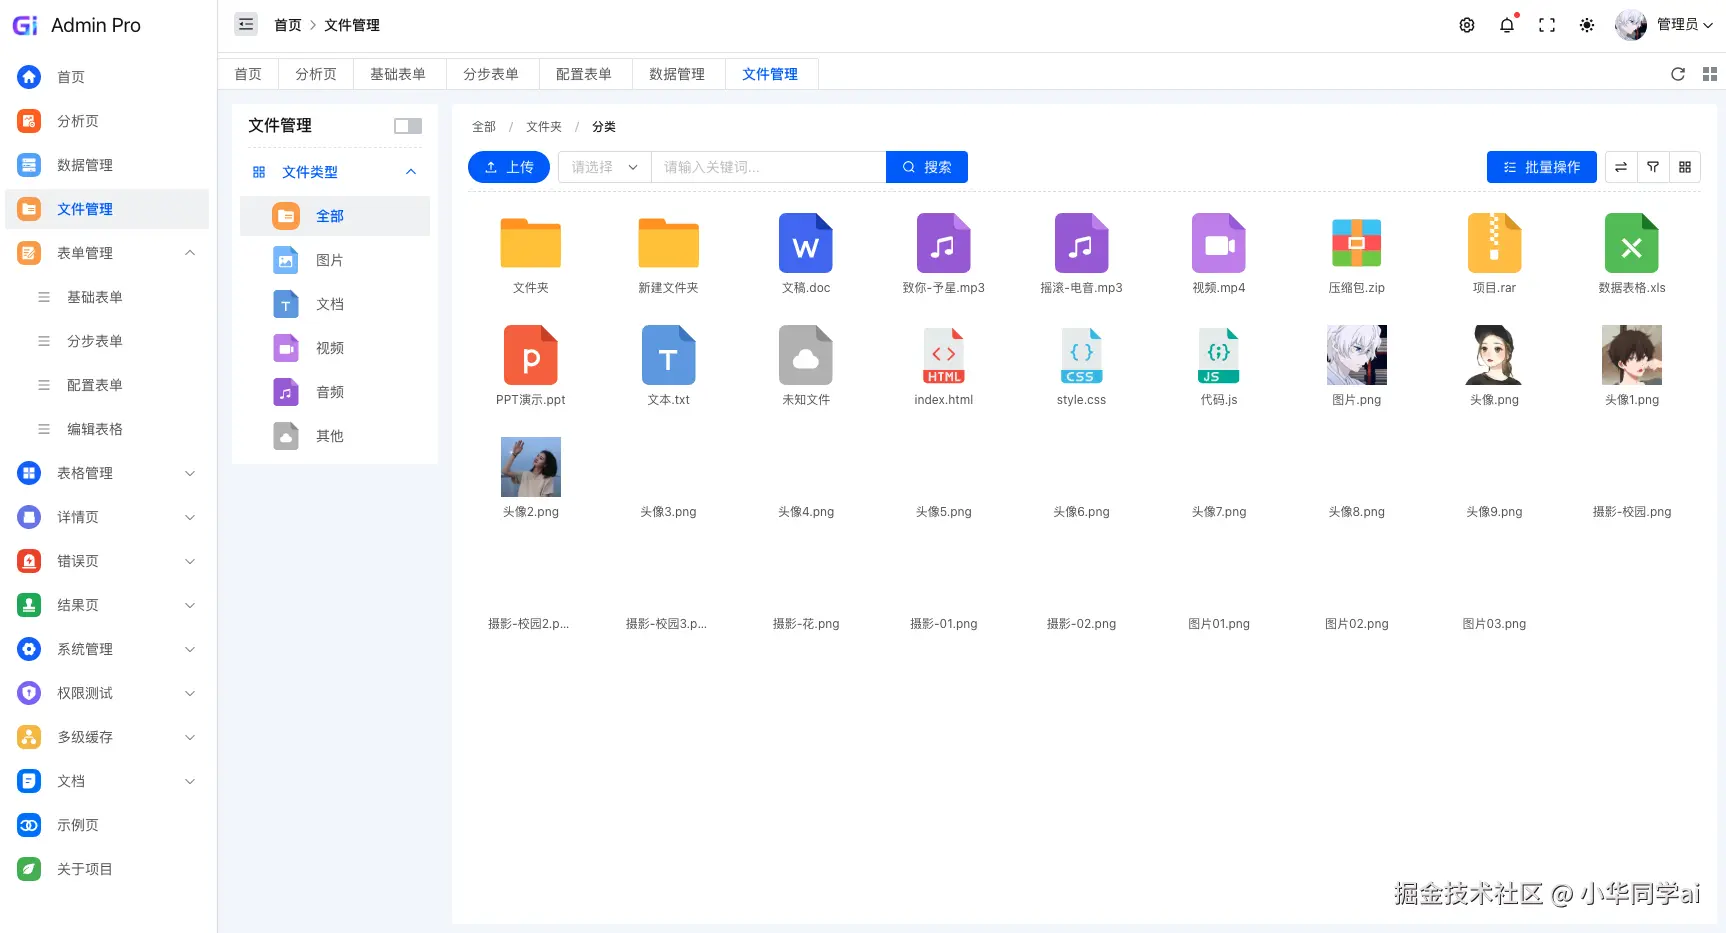Open the settings gear in the top bar
Viewport: 1726px width, 933px height.
[1467, 25]
